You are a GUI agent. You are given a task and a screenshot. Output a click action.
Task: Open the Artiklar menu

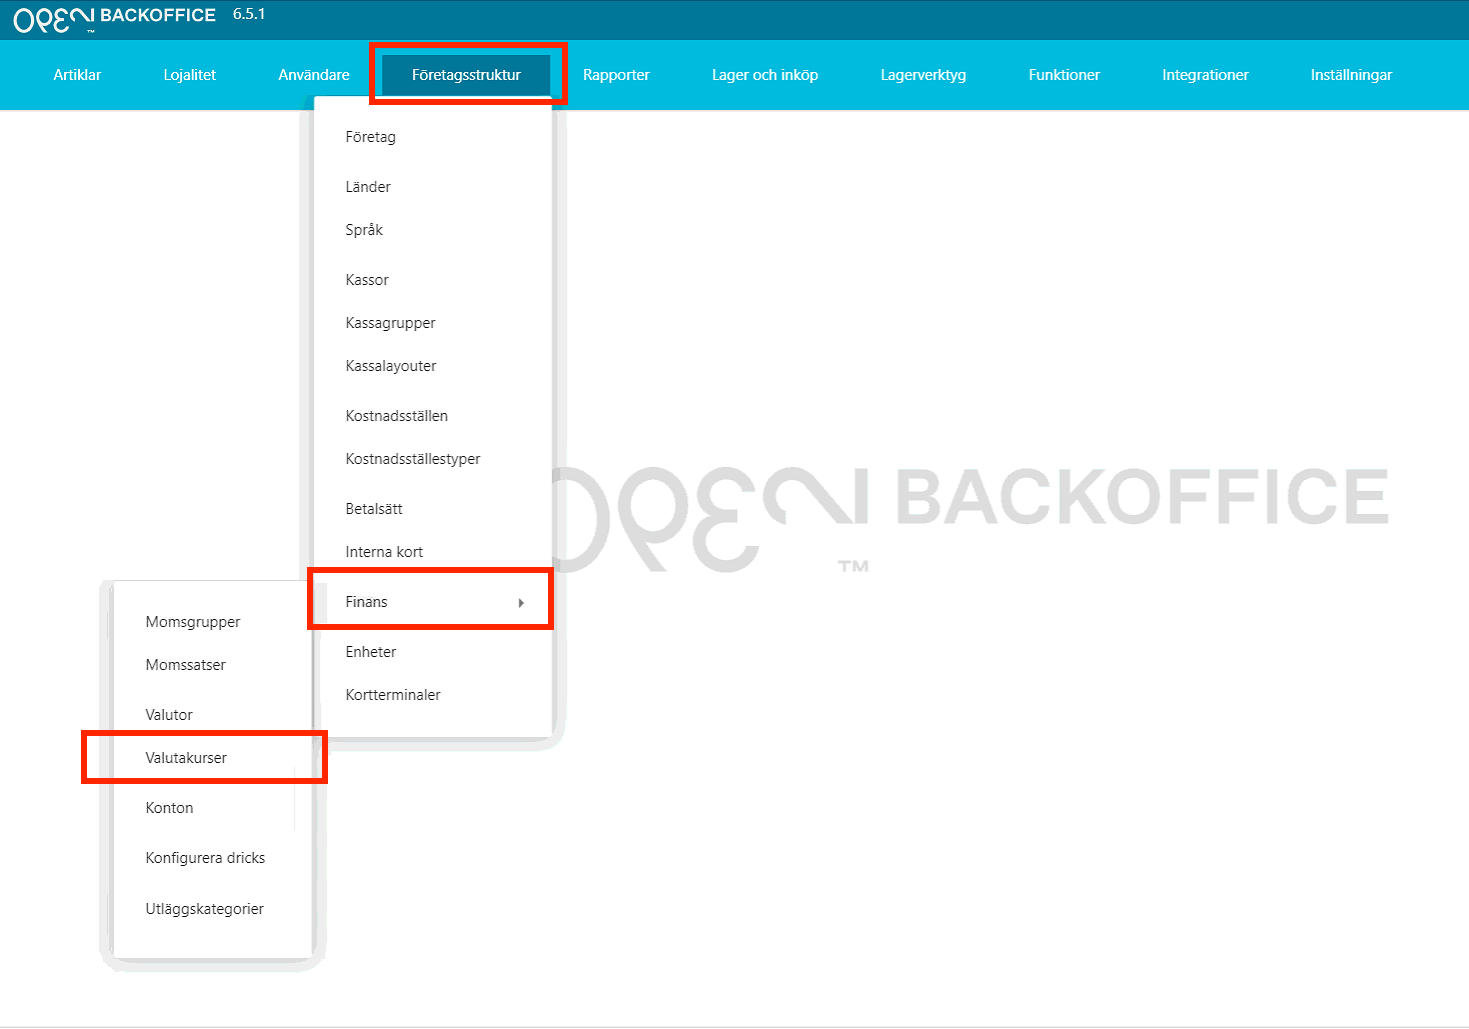tap(77, 75)
